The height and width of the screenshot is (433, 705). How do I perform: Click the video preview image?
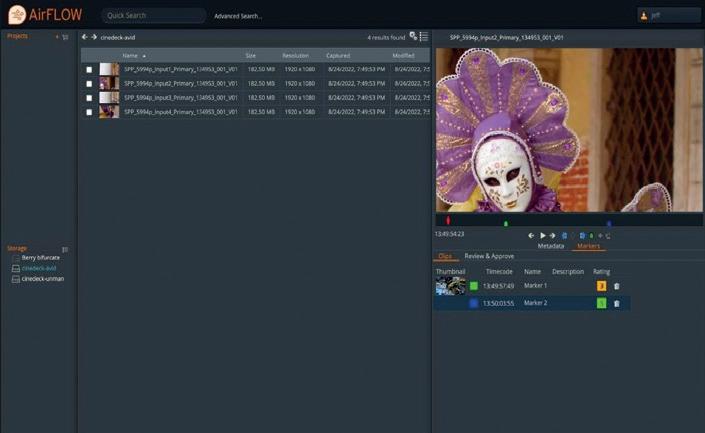(569, 130)
